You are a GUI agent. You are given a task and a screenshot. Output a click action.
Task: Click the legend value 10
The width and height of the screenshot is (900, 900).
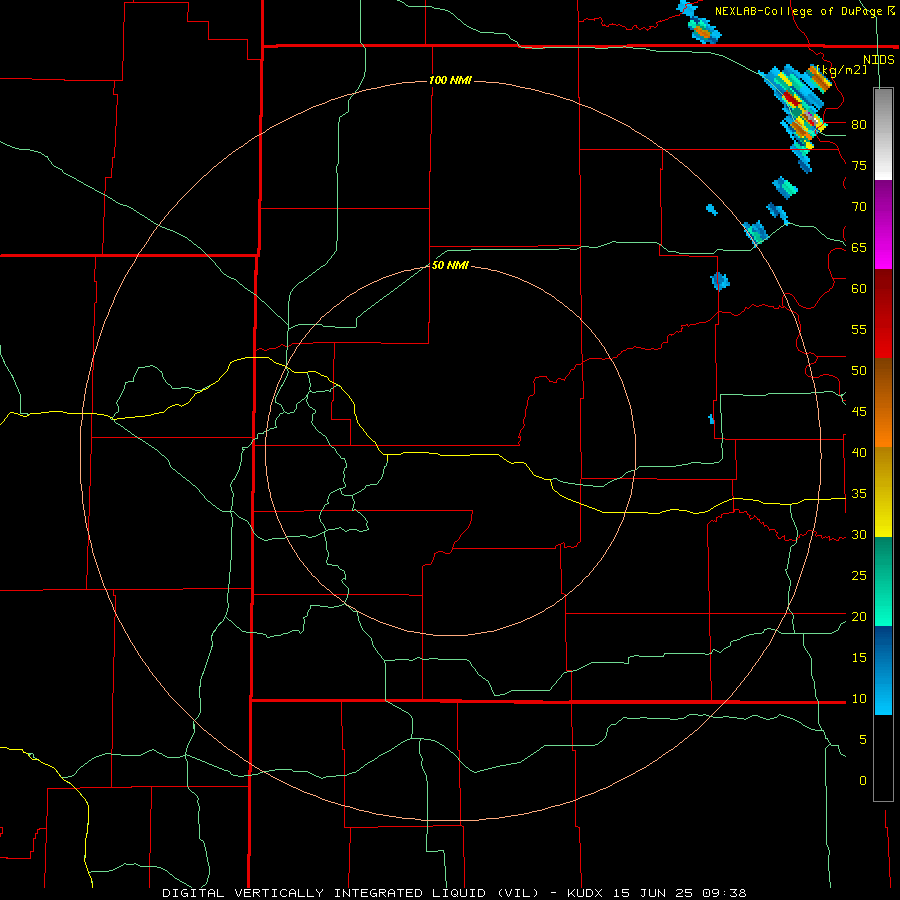pos(859,699)
